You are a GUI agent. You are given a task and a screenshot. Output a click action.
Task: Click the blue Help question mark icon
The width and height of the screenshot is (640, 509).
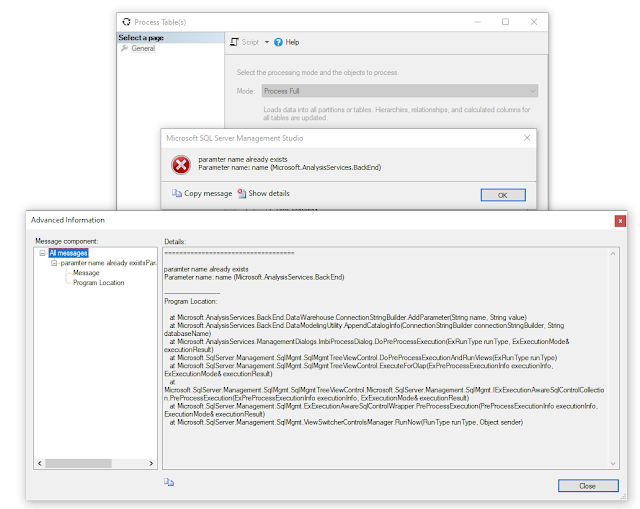tap(278, 42)
